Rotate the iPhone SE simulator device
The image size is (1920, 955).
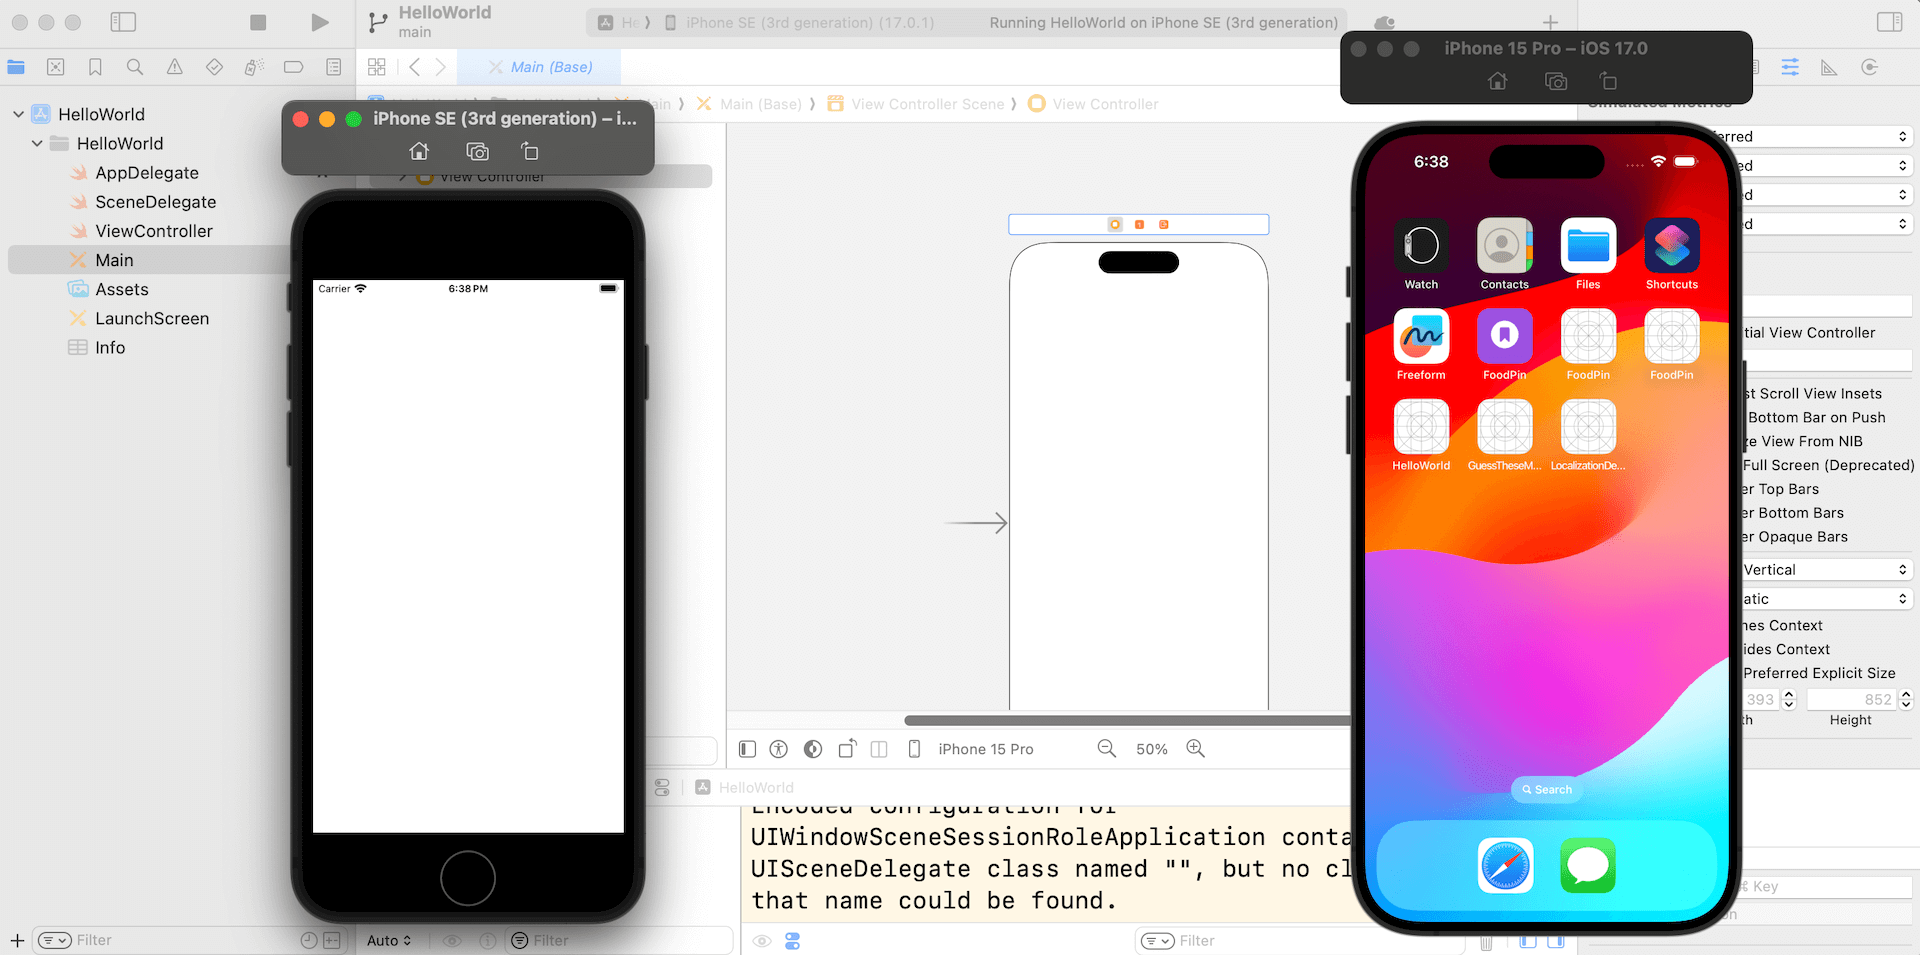point(530,151)
